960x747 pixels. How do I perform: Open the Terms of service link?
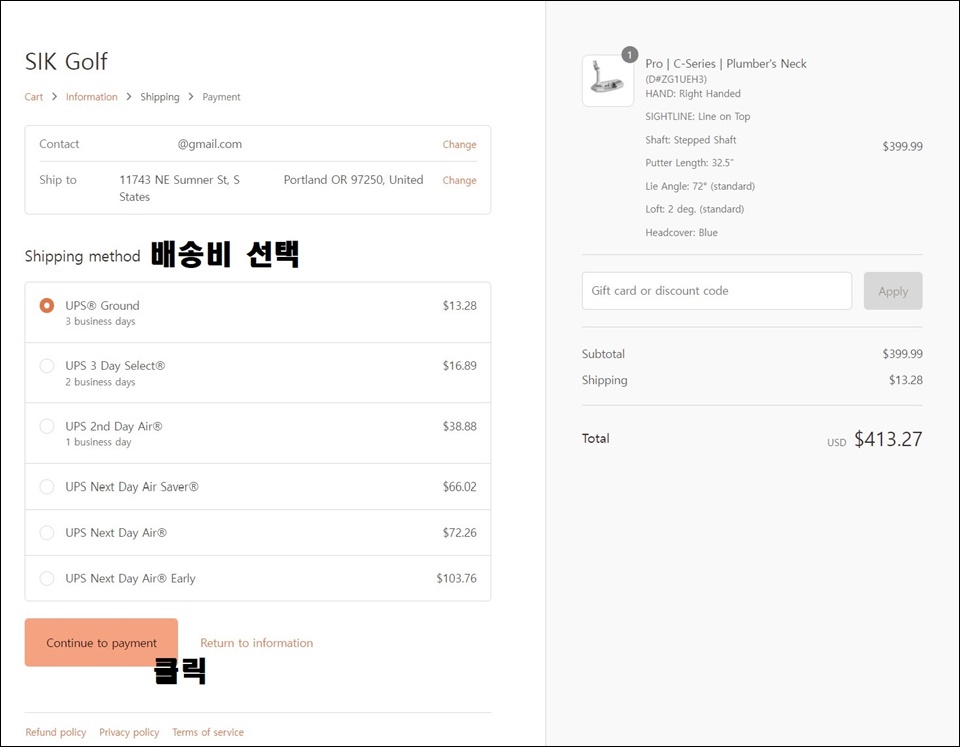coord(208,732)
